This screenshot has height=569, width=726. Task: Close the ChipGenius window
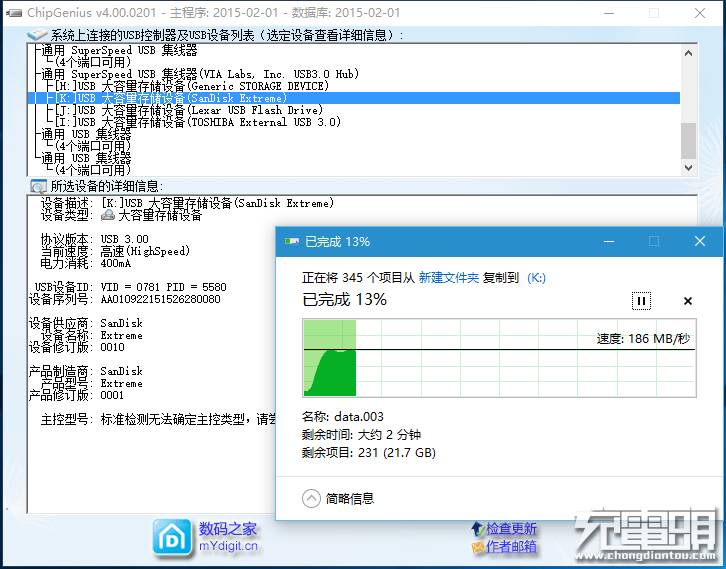click(x=700, y=13)
